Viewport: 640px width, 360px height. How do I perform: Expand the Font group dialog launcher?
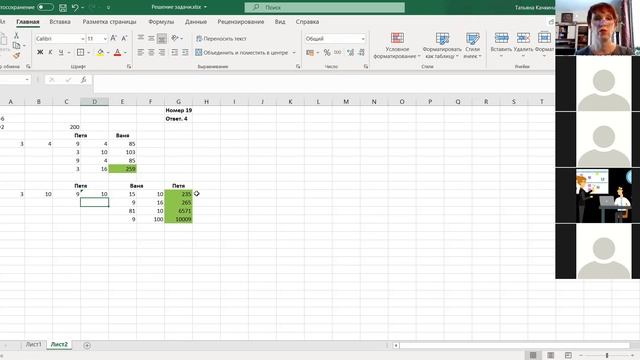click(x=129, y=67)
